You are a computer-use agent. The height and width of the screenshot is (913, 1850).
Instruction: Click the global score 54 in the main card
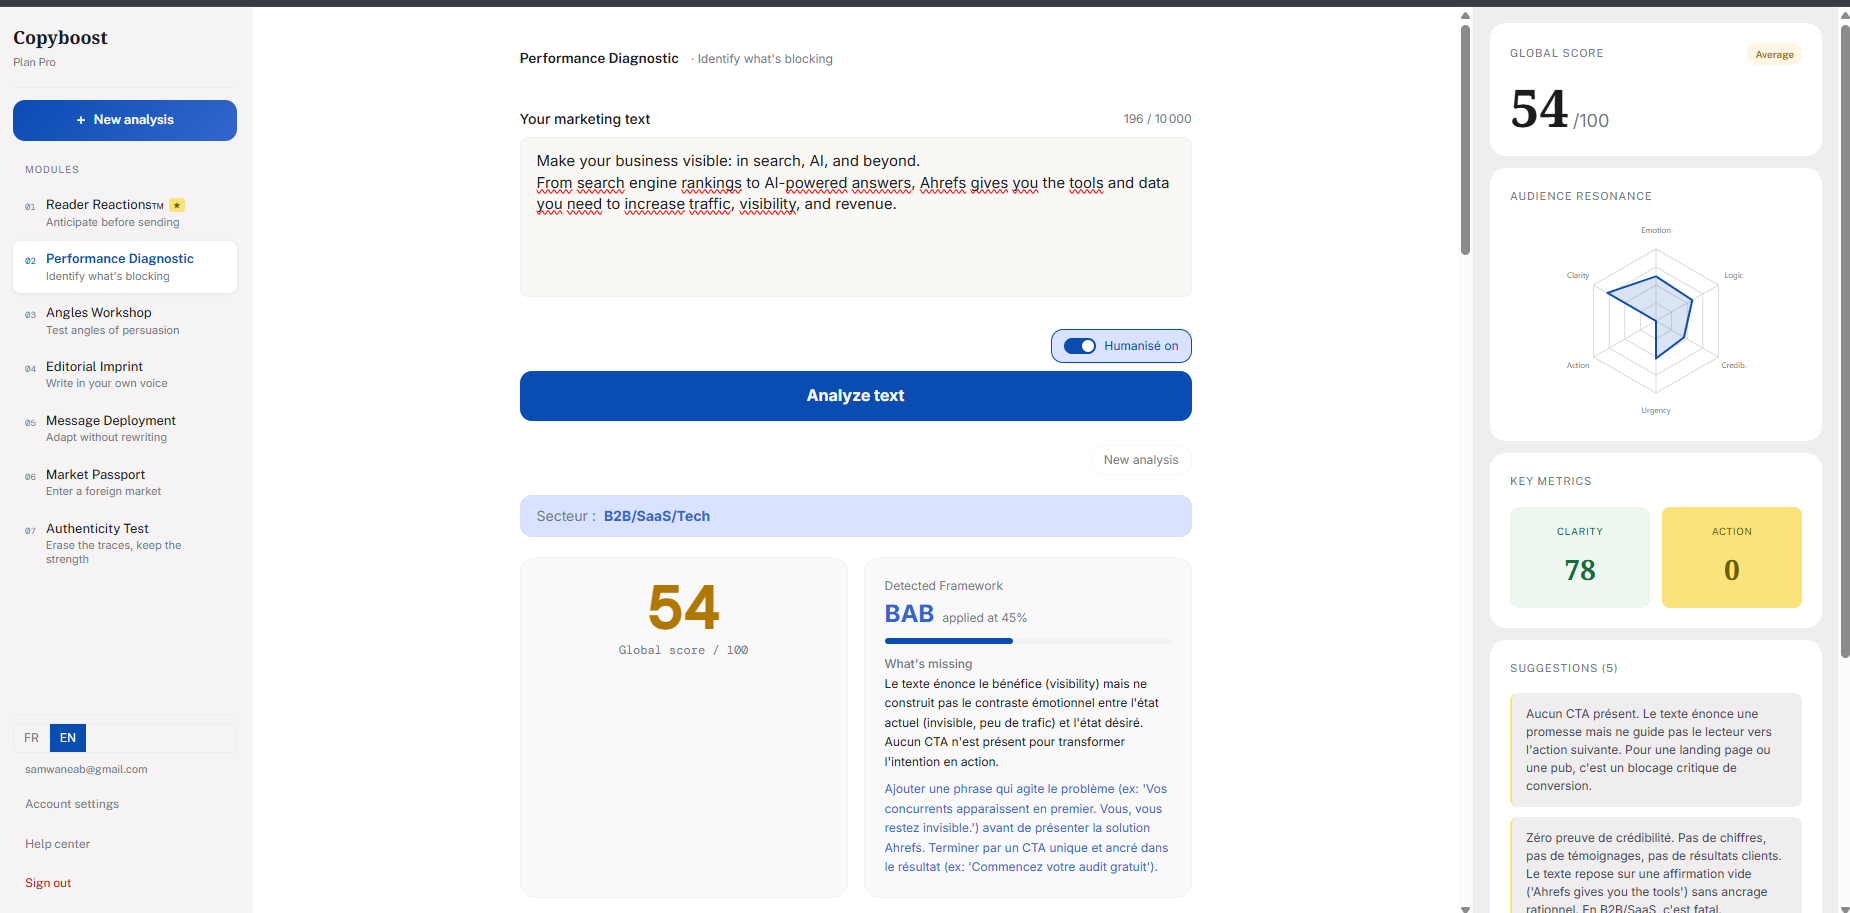point(684,607)
